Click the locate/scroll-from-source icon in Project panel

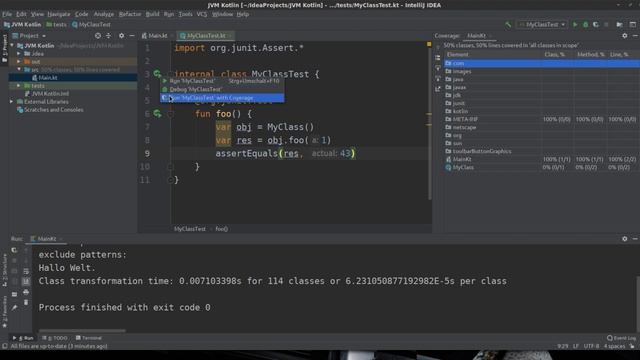[x=98, y=36]
